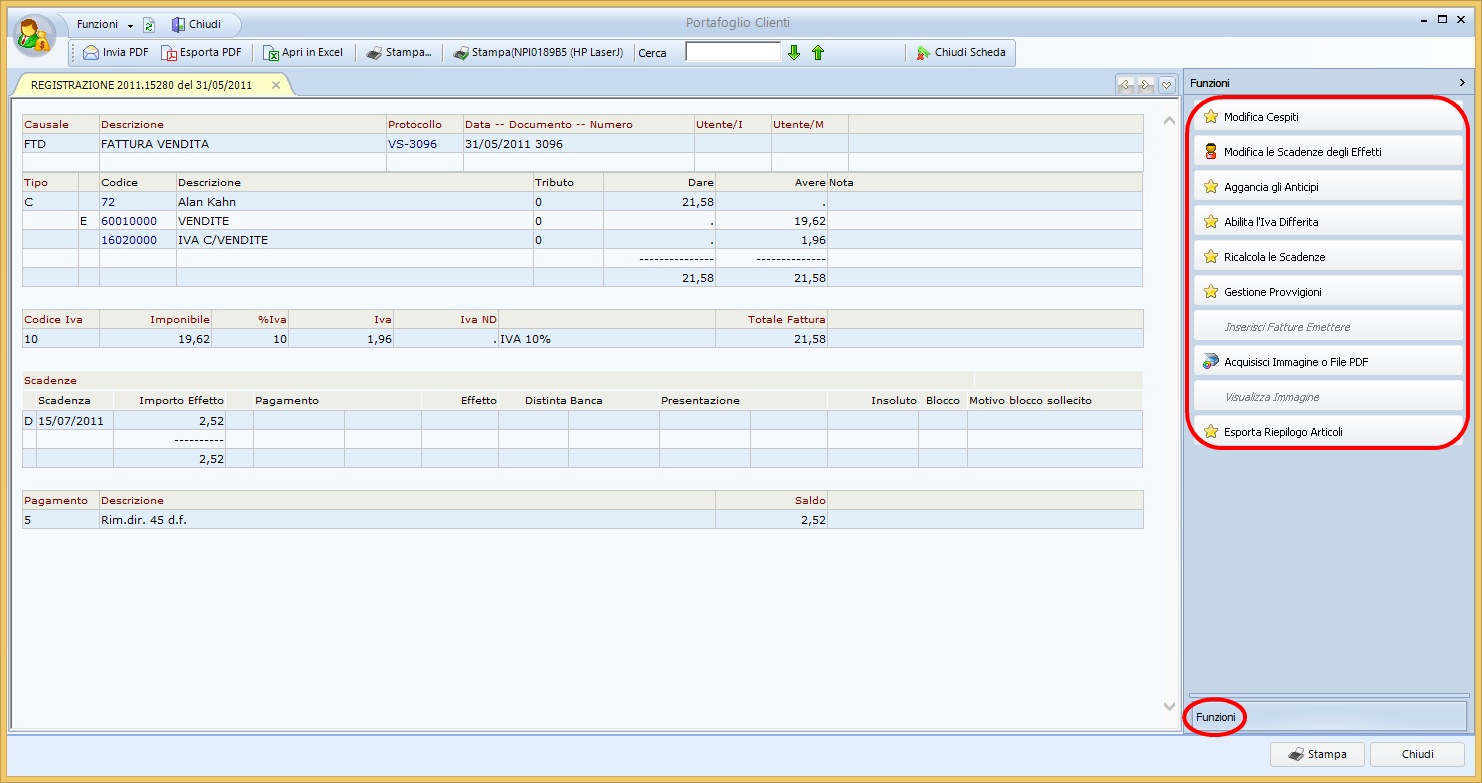Select the REGISTRAZIONE 2011.15280 tab
This screenshot has width=1482, height=783.
click(141, 85)
